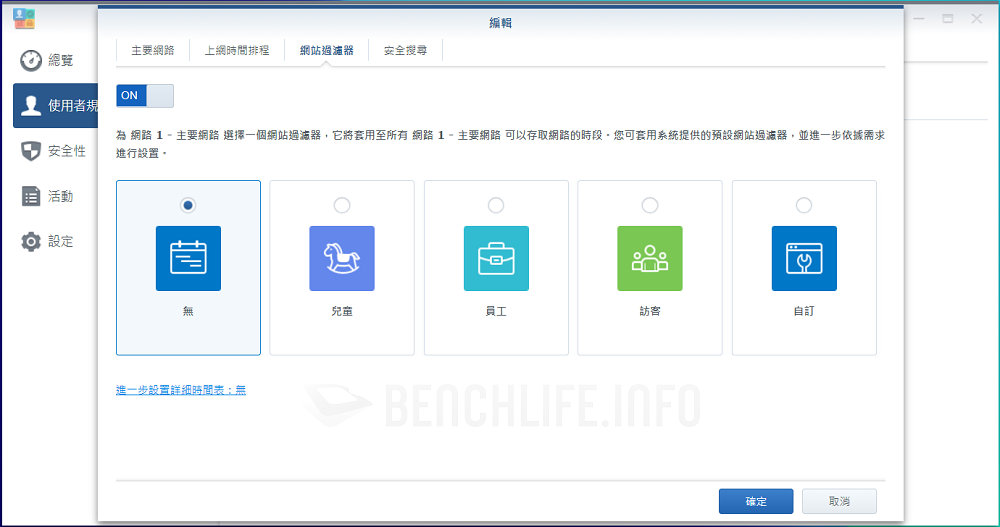
Task: Switch to the 主要網路 tab
Action: (152, 50)
